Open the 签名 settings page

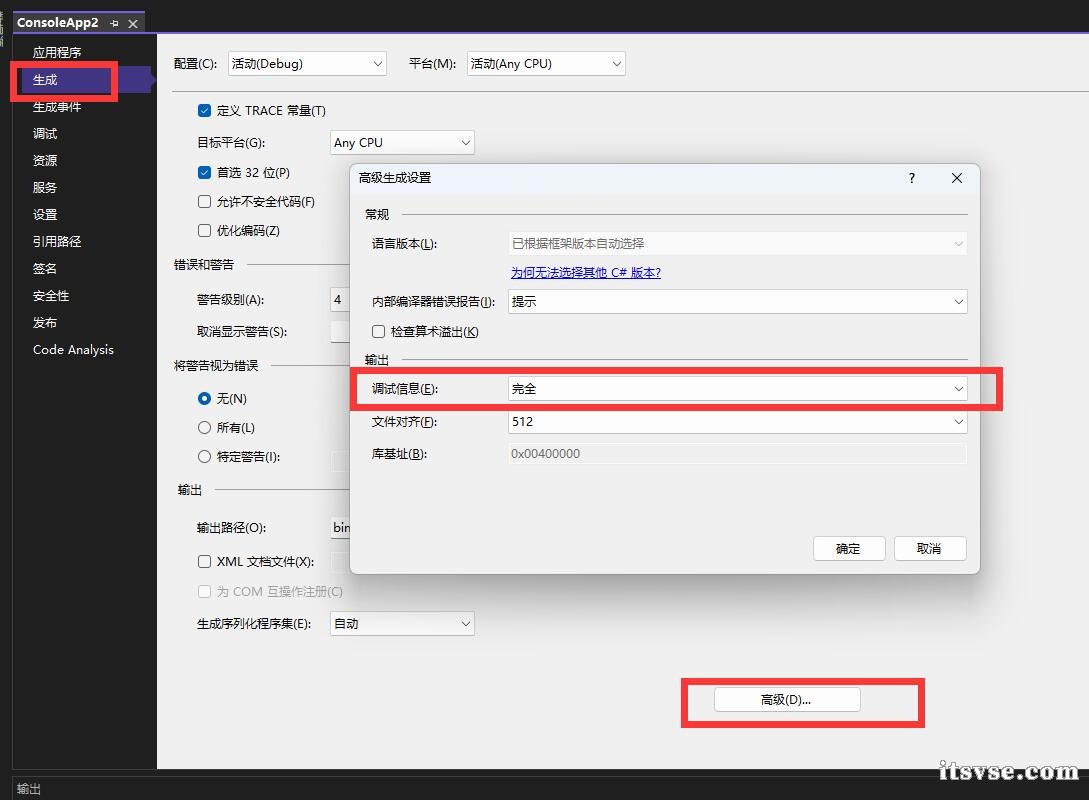[x=45, y=269]
